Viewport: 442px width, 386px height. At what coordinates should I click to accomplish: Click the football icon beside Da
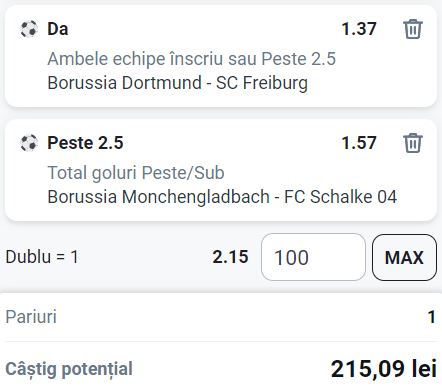coord(29,29)
